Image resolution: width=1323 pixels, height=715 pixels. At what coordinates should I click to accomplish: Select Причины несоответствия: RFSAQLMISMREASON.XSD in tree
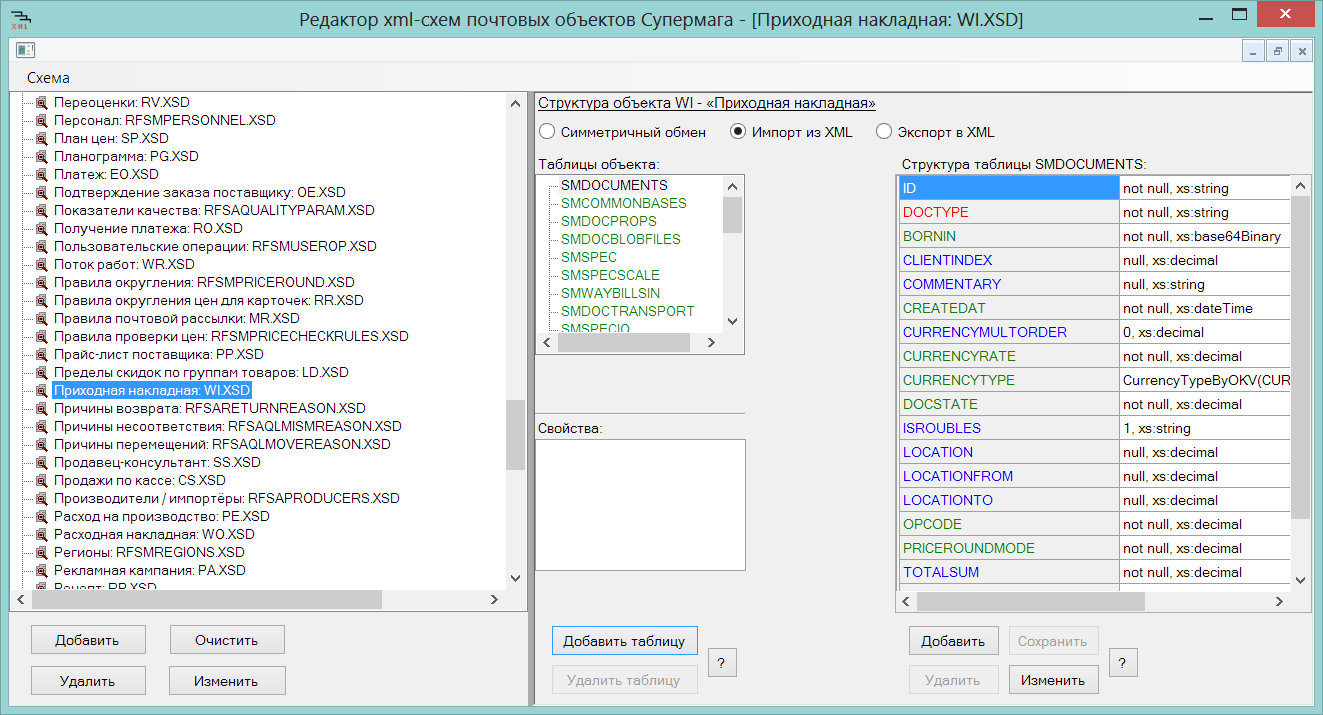(x=227, y=426)
